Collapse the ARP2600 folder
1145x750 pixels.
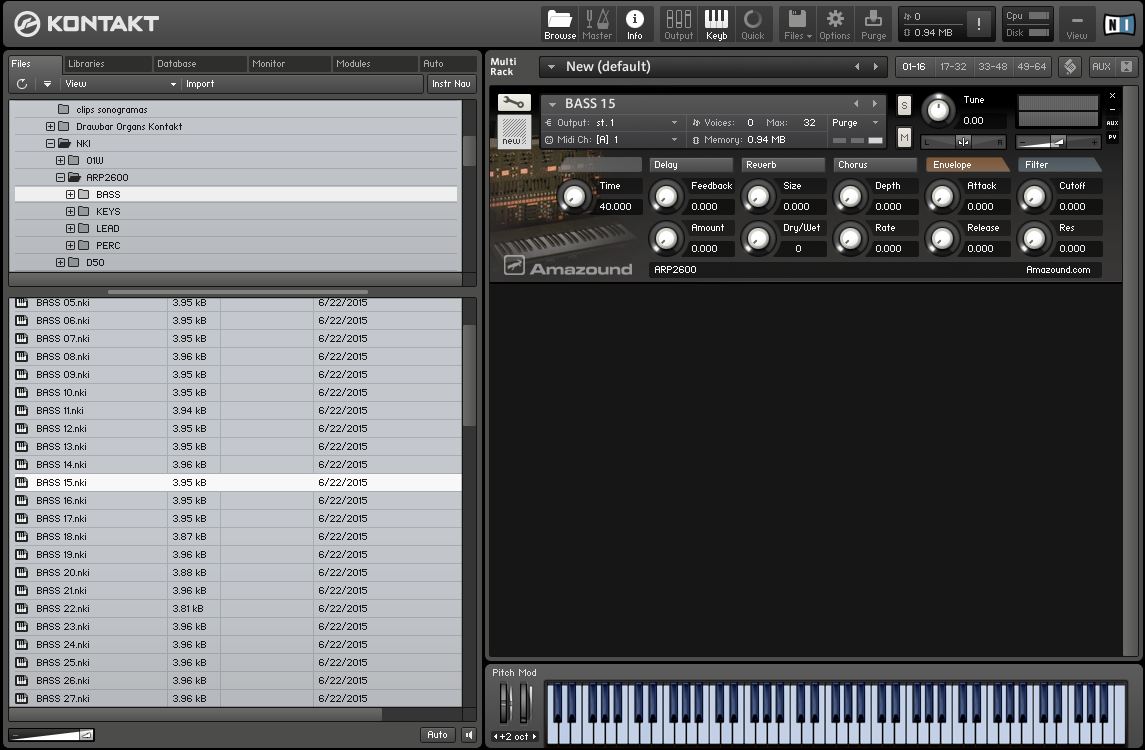click(60, 177)
